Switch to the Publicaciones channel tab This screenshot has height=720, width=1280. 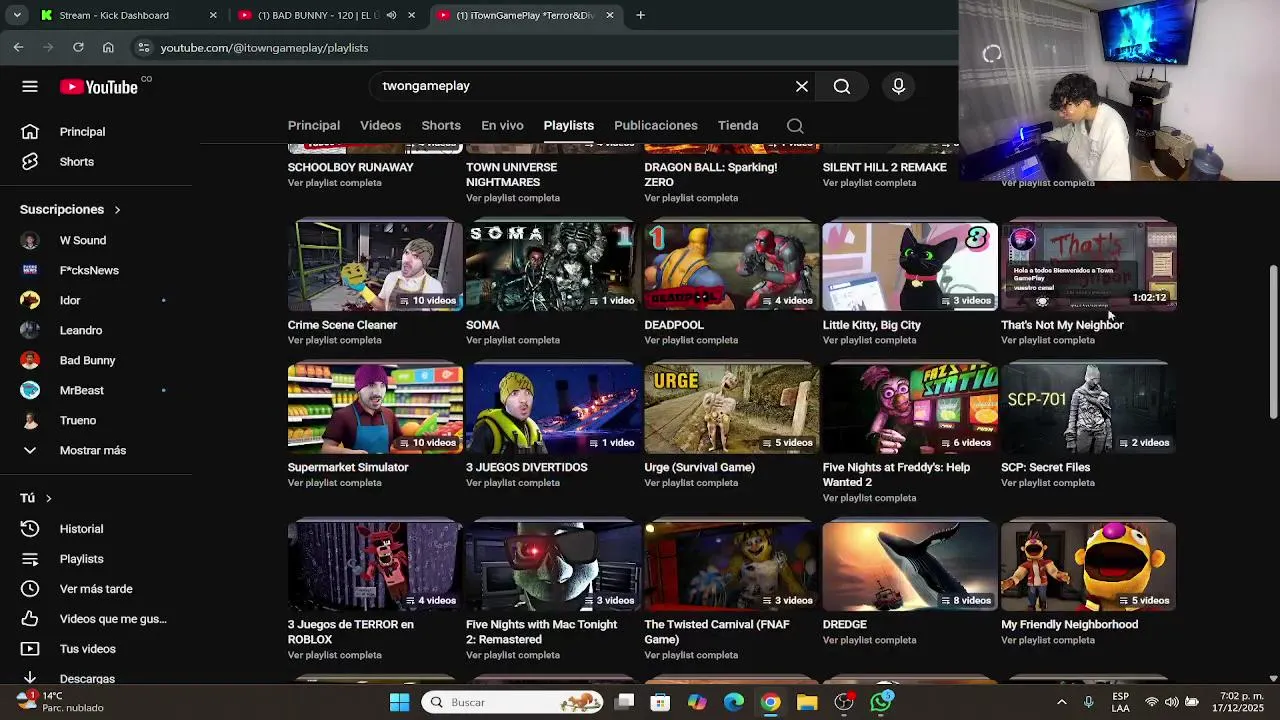point(656,126)
